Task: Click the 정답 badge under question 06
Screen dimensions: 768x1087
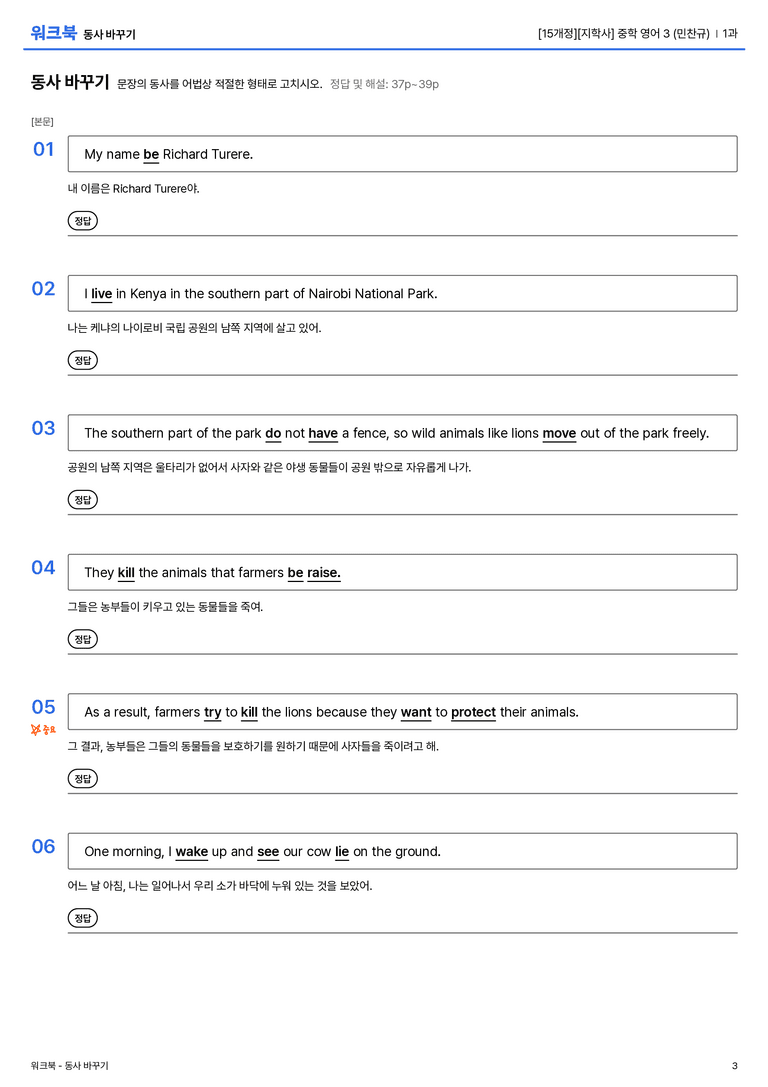Action: coord(82,917)
